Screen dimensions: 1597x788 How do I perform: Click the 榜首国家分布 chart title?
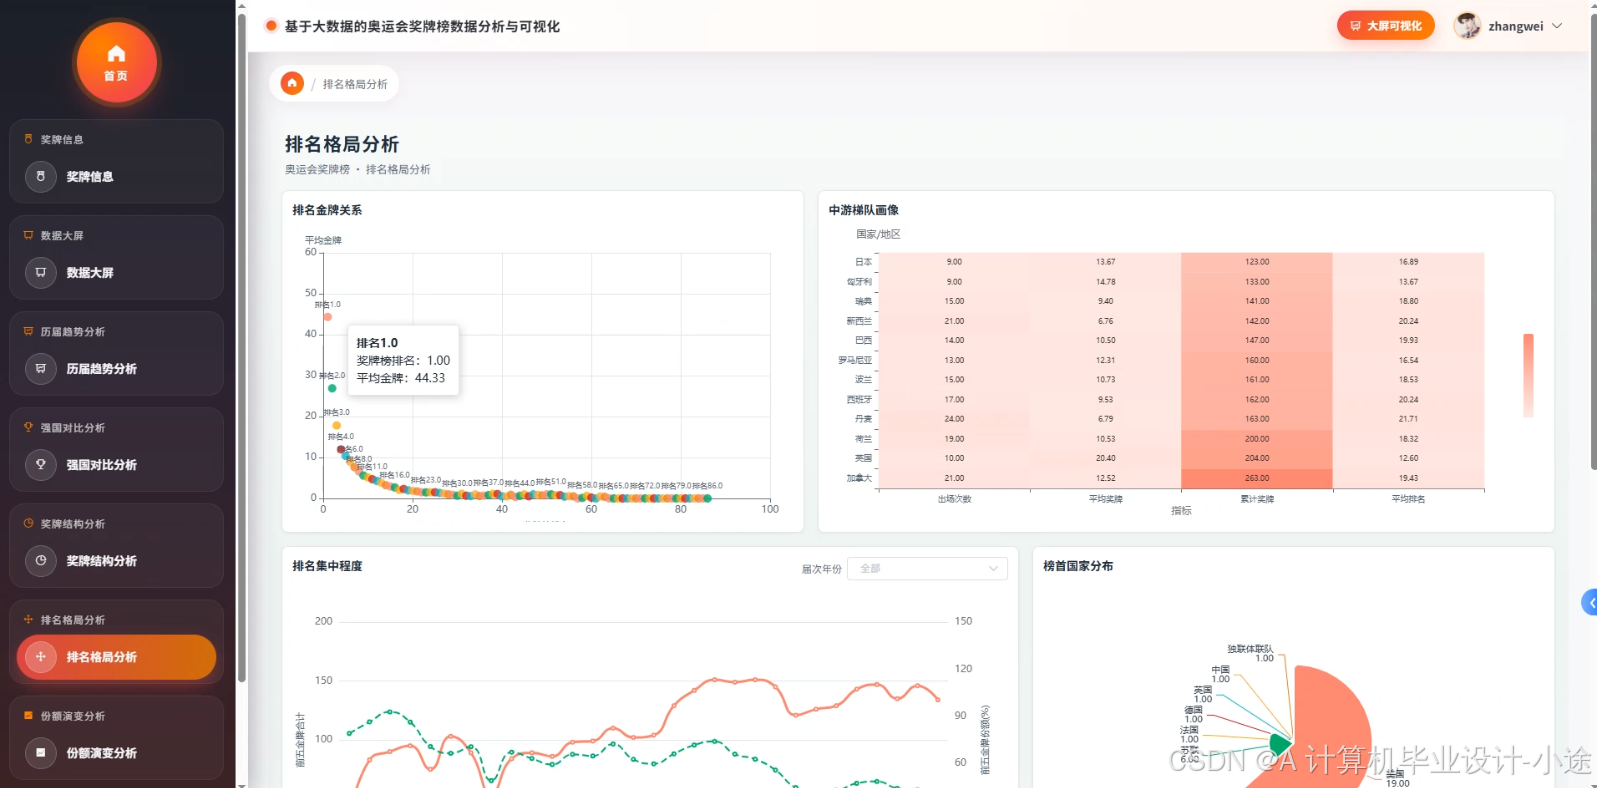click(1078, 566)
